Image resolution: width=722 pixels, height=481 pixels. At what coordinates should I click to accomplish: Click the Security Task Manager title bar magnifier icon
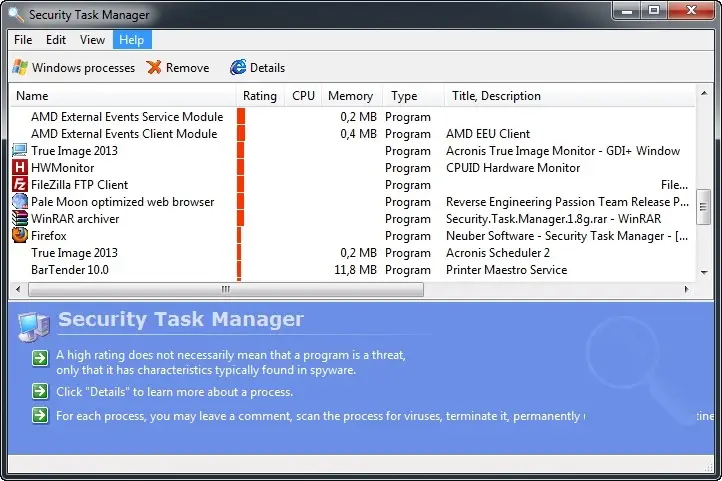pyautogui.click(x=16, y=14)
